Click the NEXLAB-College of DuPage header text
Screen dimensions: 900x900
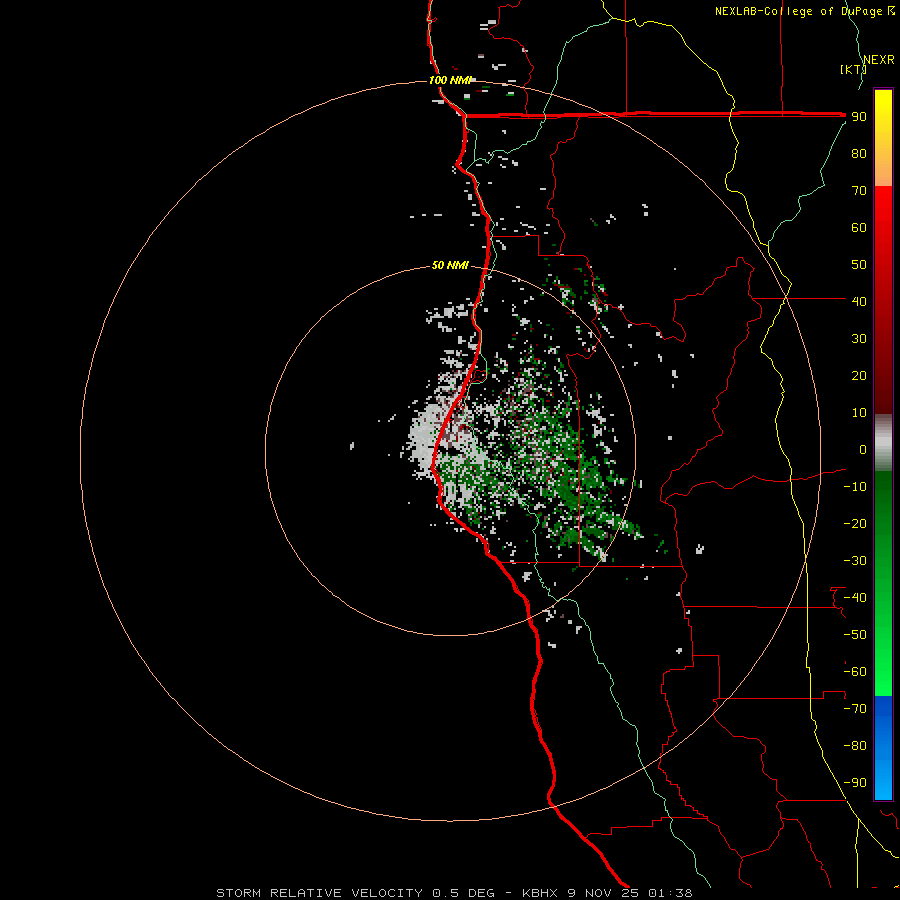798,11
